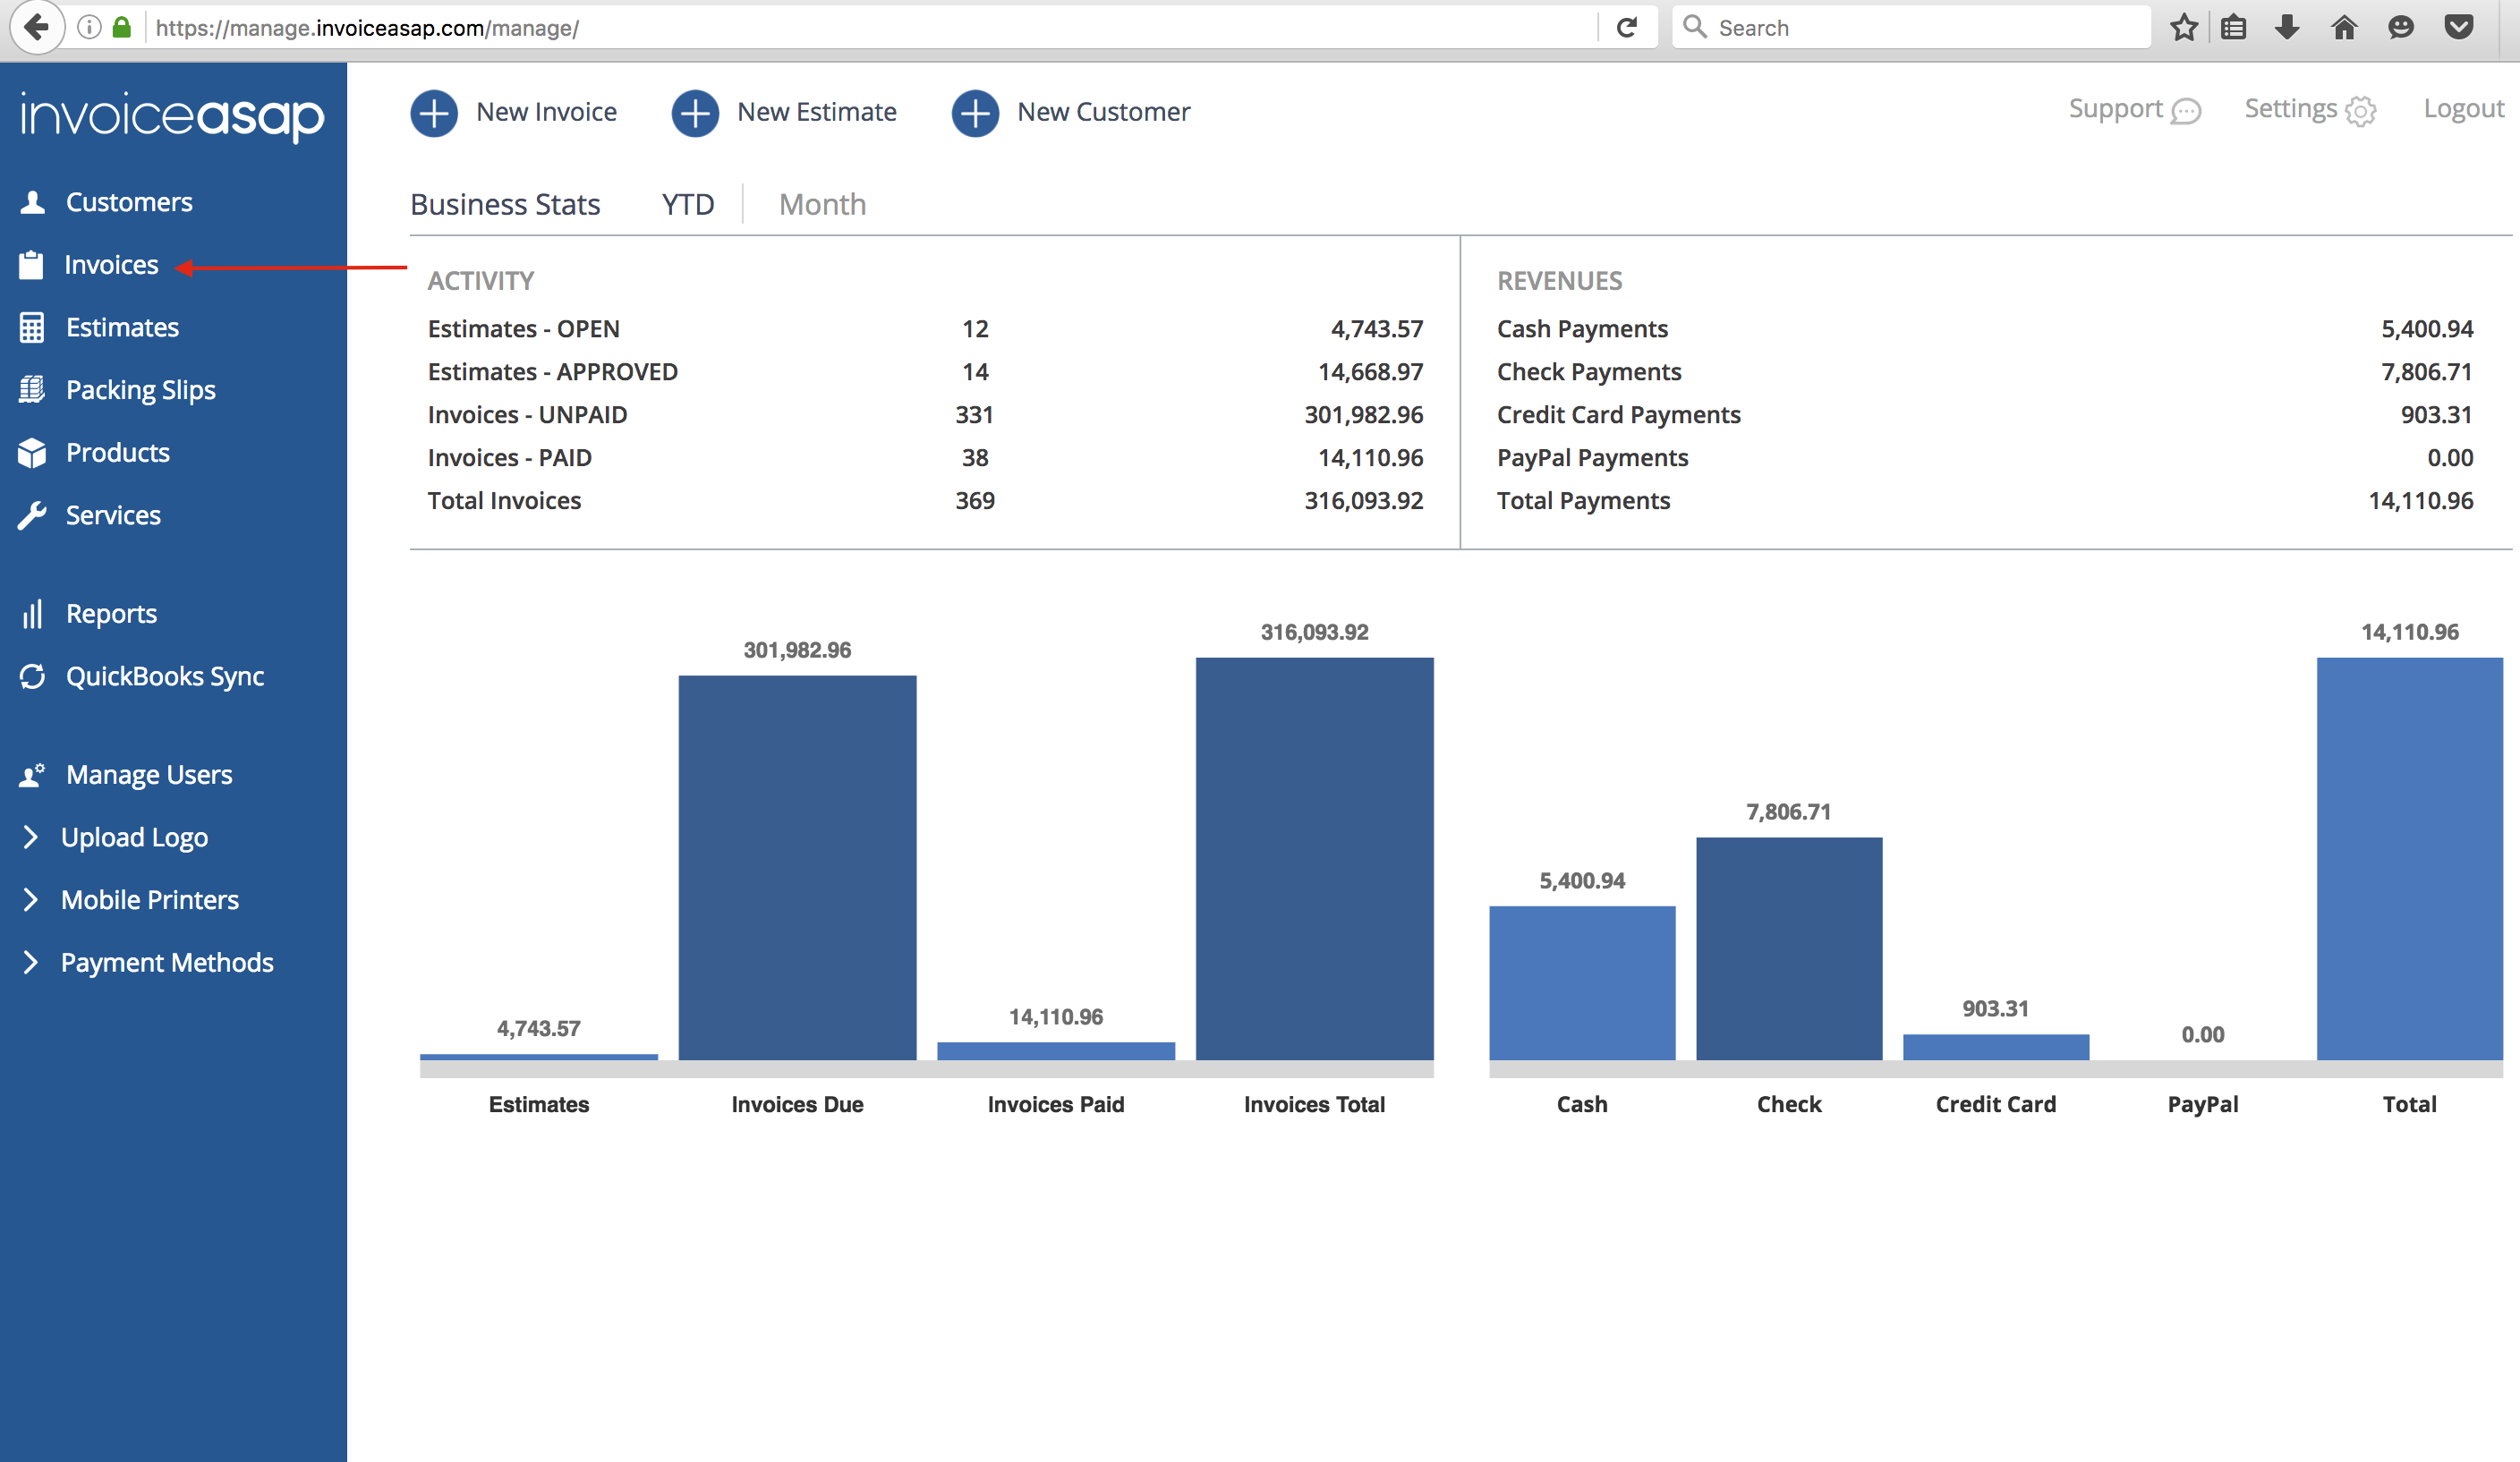Screen dimensions: 2520x1462
Task: Open the Invoices sidebar menu item
Action: [x=111, y=265]
